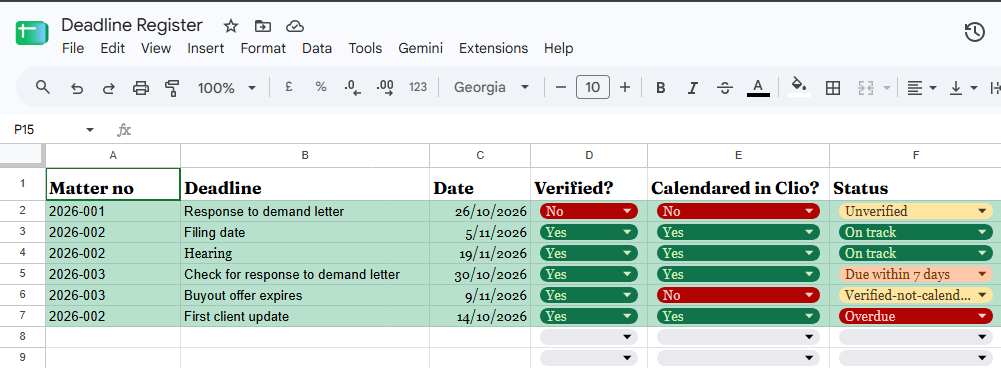Decrease font size minus button
The height and width of the screenshot is (368, 1001).
(561, 88)
